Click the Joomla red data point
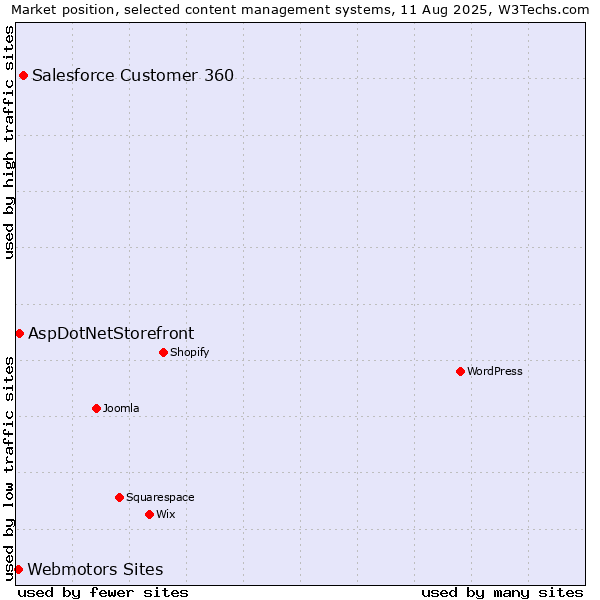Screen dimensions: 600x600 coord(96,408)
